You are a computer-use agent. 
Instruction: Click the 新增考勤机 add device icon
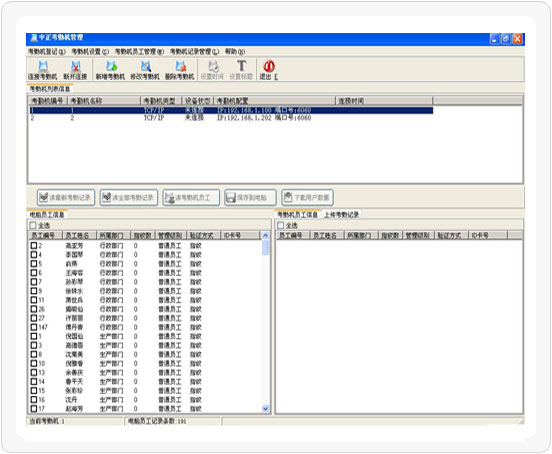pyautogui.click(x=111, y=70)
